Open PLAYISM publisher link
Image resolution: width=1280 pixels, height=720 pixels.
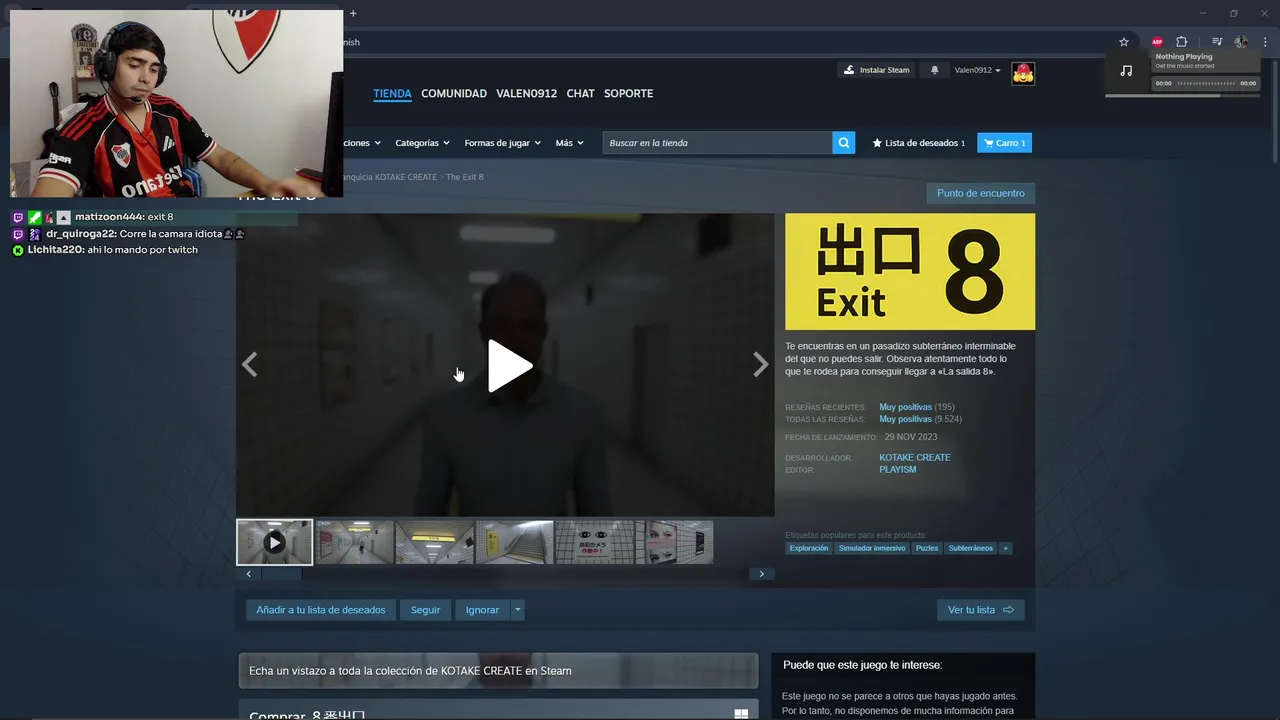point(897,469)
